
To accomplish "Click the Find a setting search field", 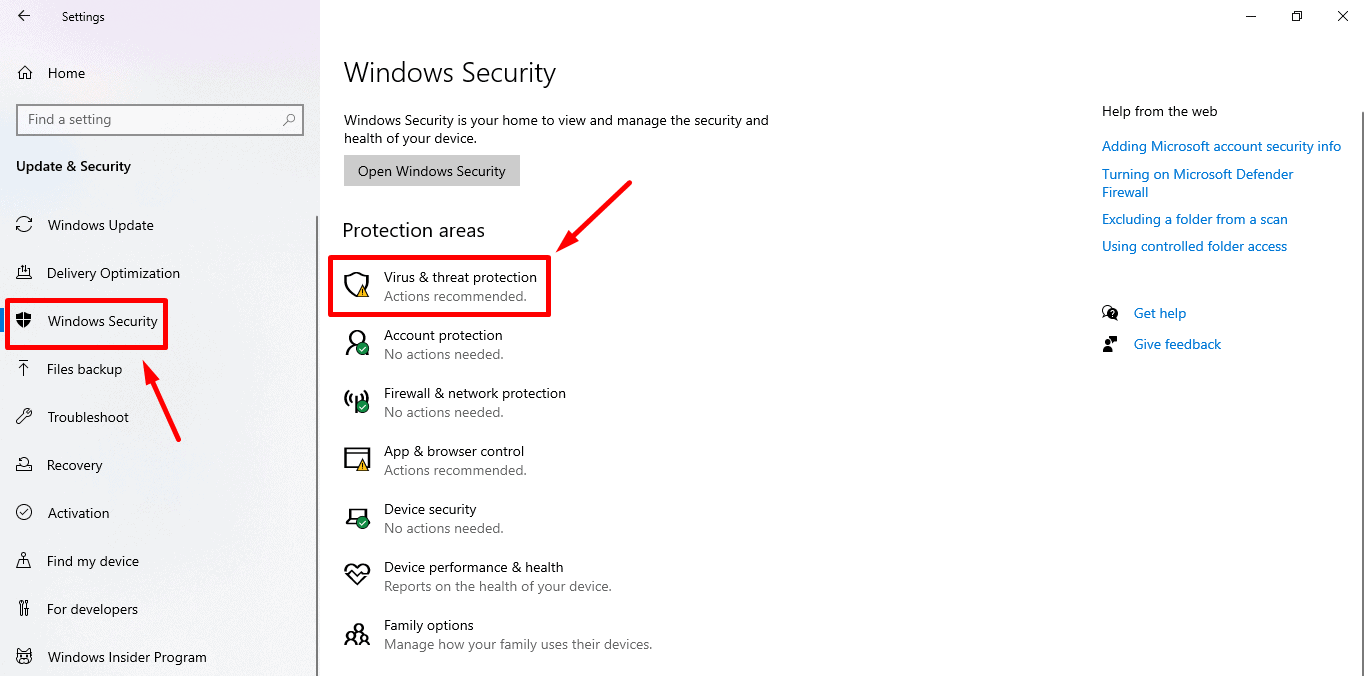I will pos(160,119).
